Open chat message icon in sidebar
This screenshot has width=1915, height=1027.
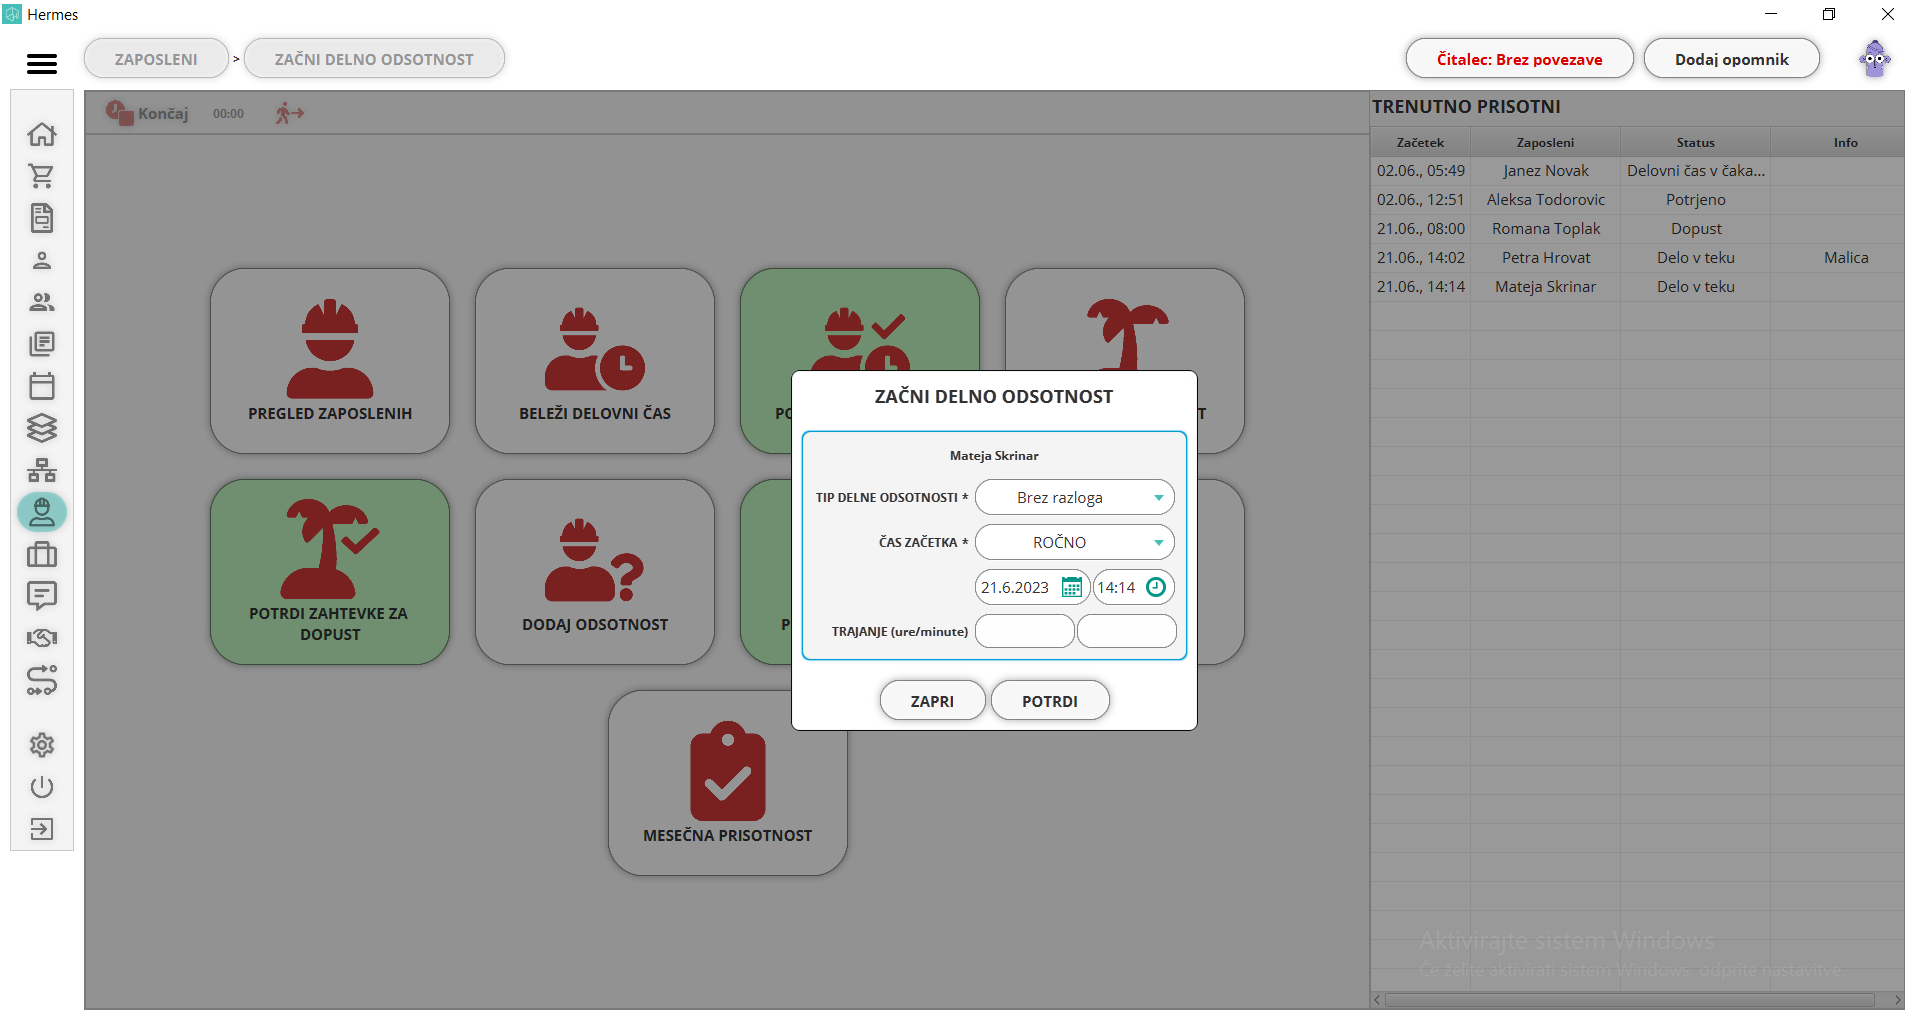[42, 596]
